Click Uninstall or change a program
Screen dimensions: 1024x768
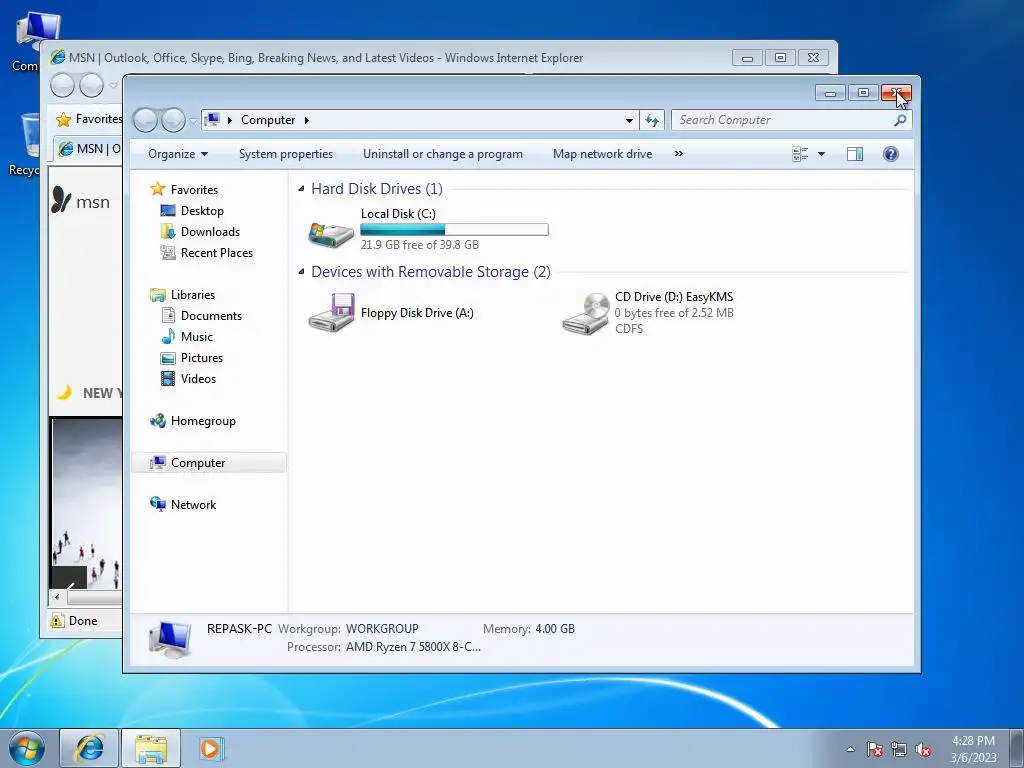pyautogui.click(x=443, y=154)
